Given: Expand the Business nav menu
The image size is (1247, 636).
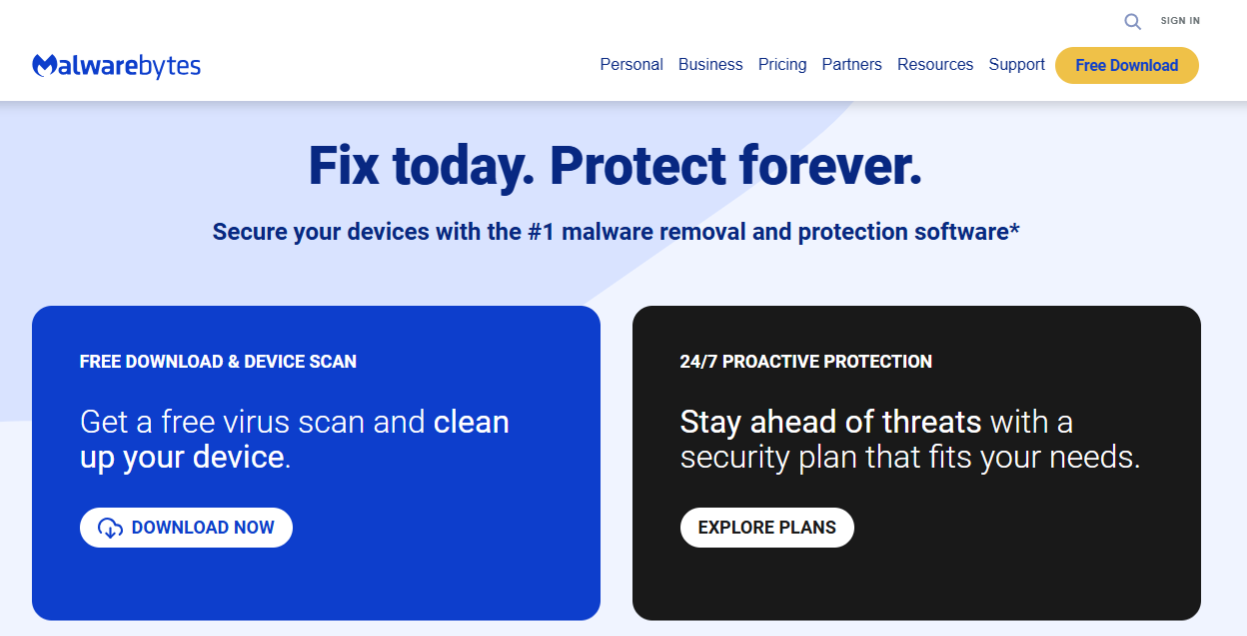Looking at the screenshot, I should [710, 65].
